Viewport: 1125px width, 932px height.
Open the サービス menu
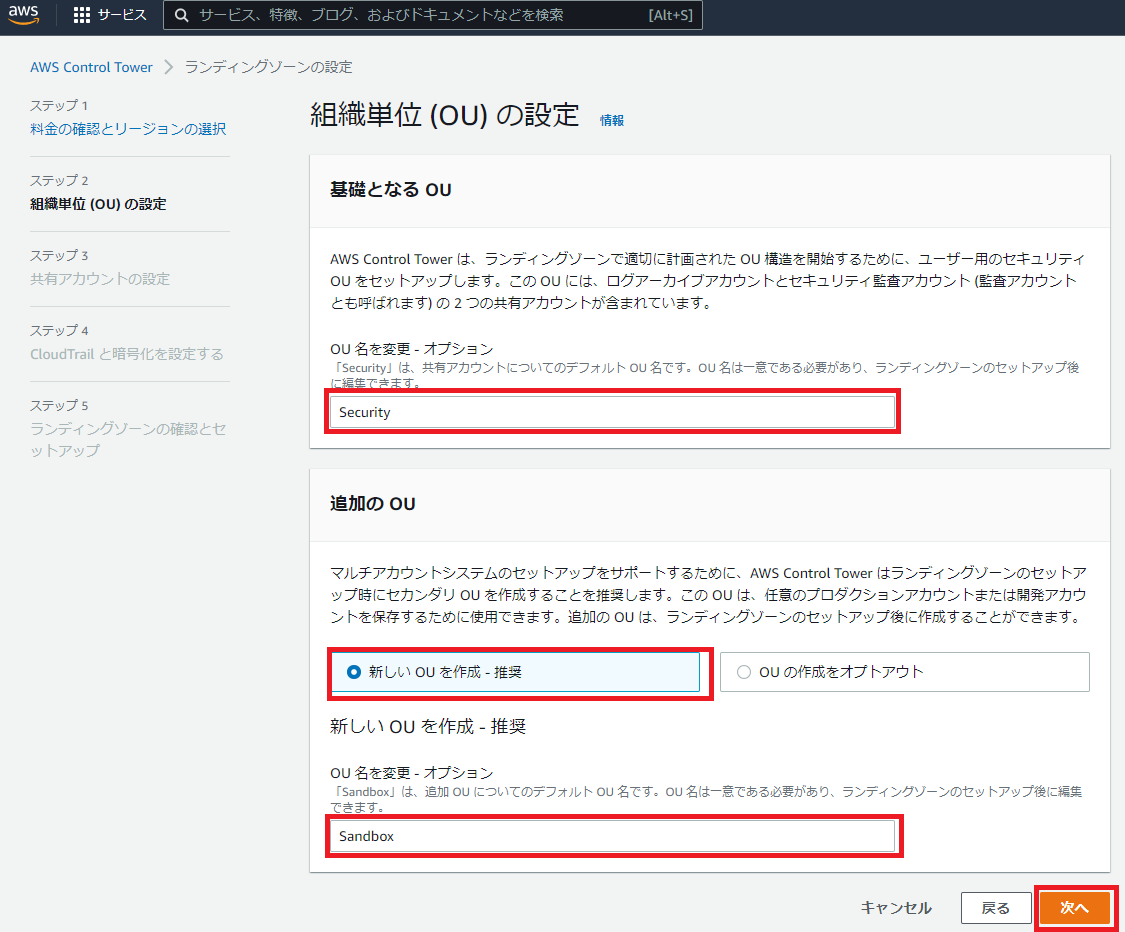tap(122, 15)
